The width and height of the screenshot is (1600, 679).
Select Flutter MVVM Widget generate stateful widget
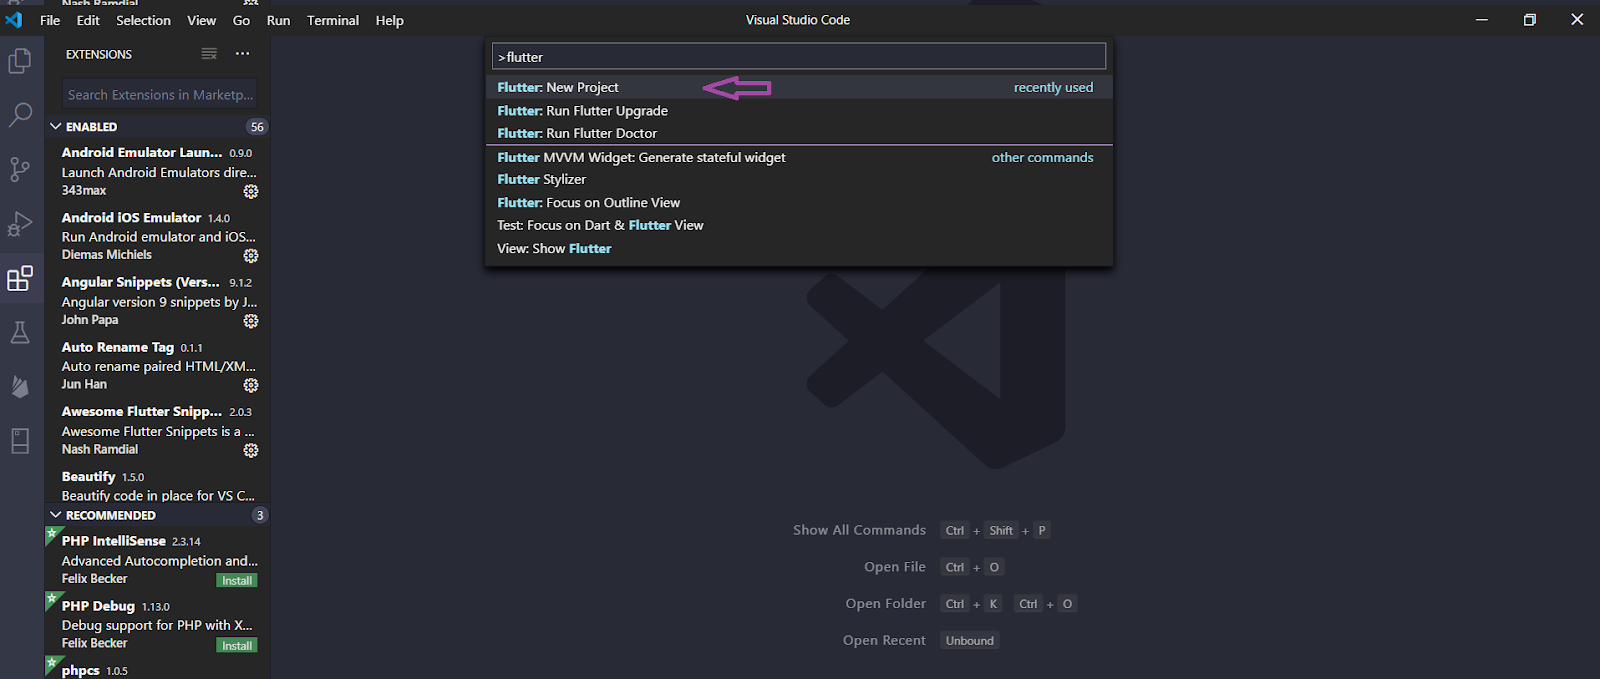tap(798, 157)
